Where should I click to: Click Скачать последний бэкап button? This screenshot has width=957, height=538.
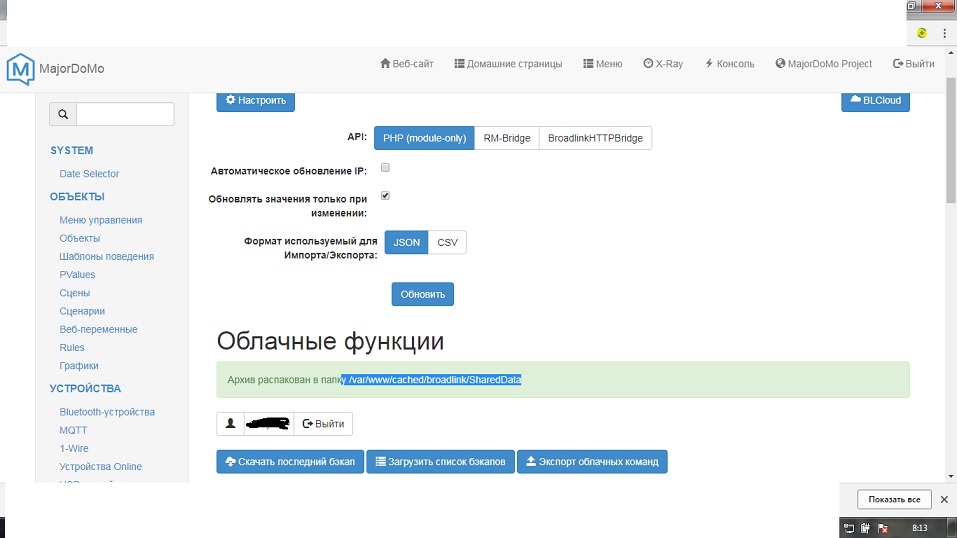pos(289,461)
